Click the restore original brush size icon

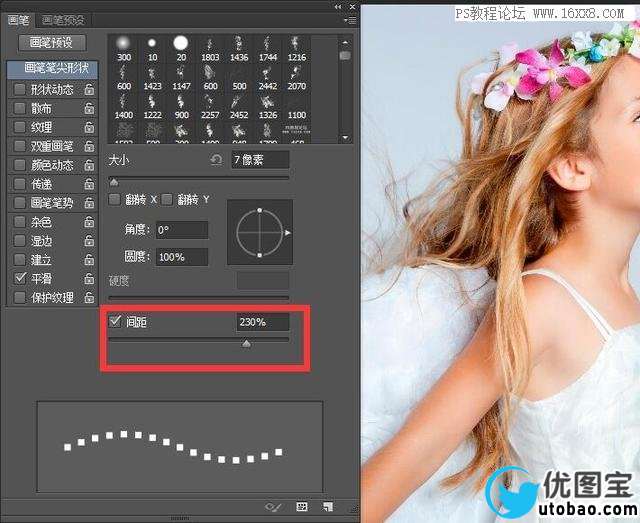coord(216,160)
